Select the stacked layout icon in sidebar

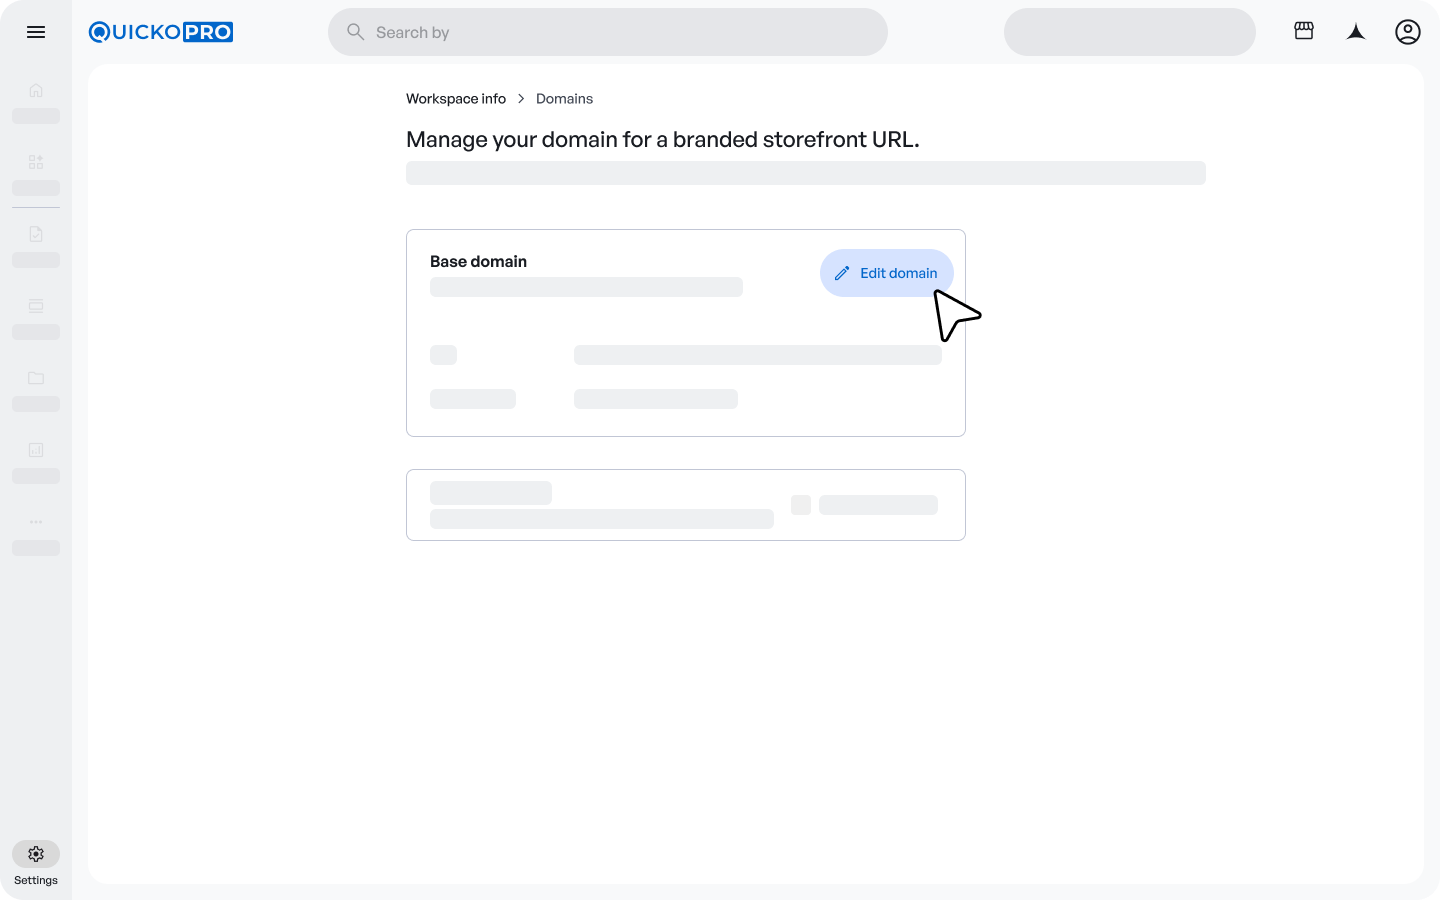click(x=36, y=306)
